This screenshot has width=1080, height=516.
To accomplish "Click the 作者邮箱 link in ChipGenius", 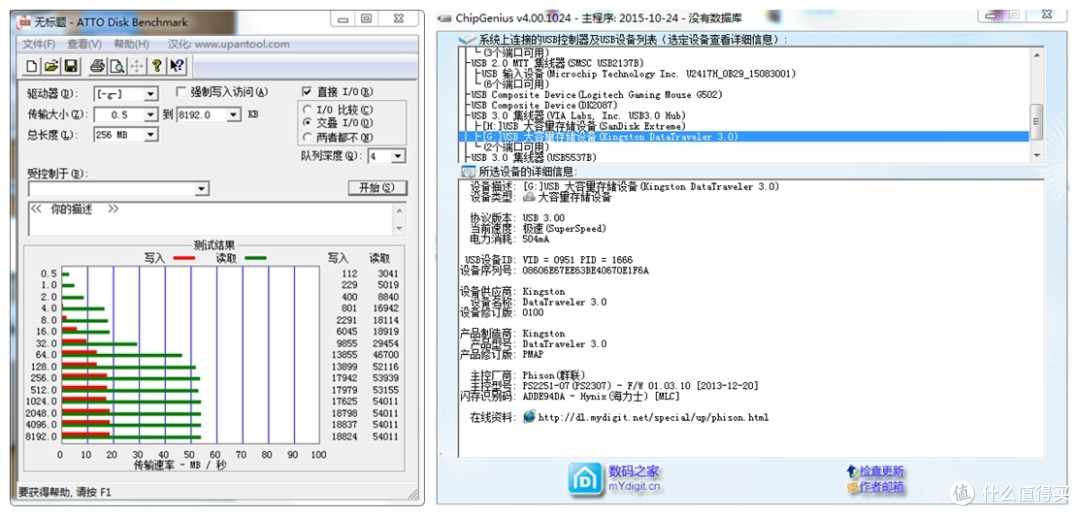I will (882, 488).
